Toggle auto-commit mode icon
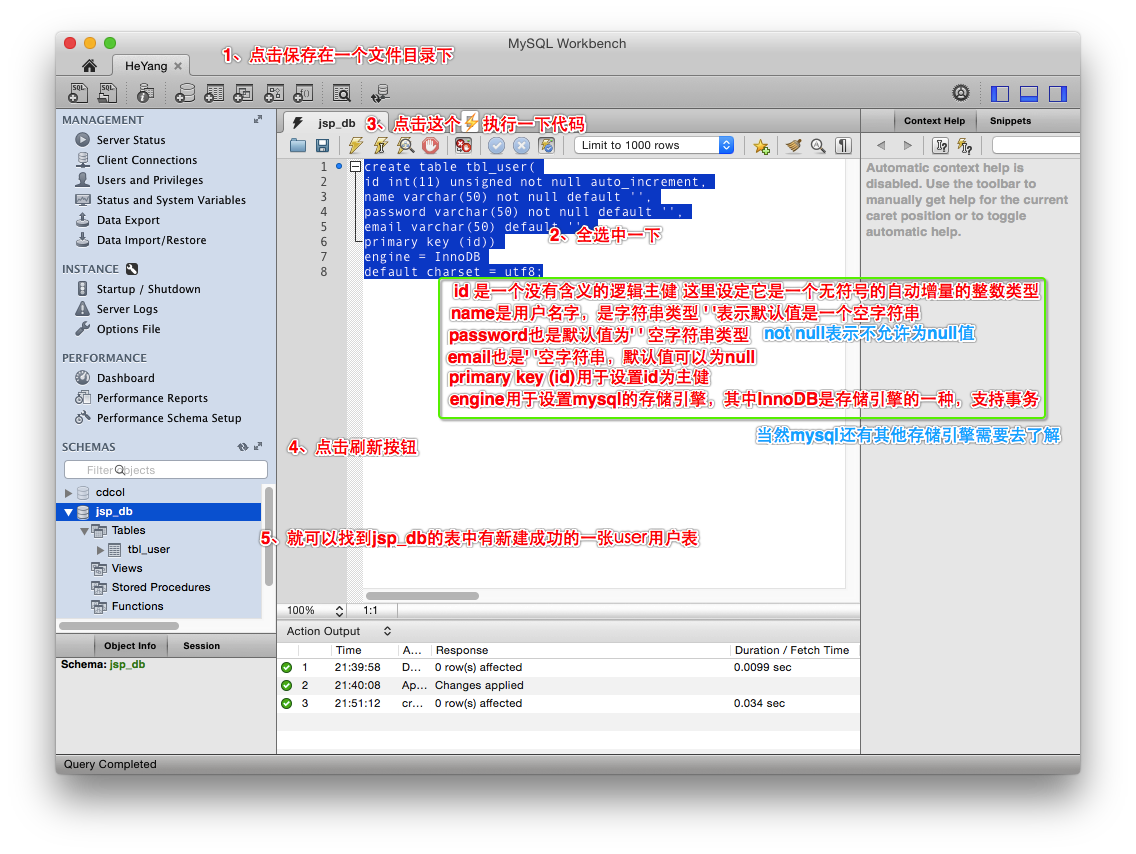Viewport: 1136px width, 854px height. (546, 146)
